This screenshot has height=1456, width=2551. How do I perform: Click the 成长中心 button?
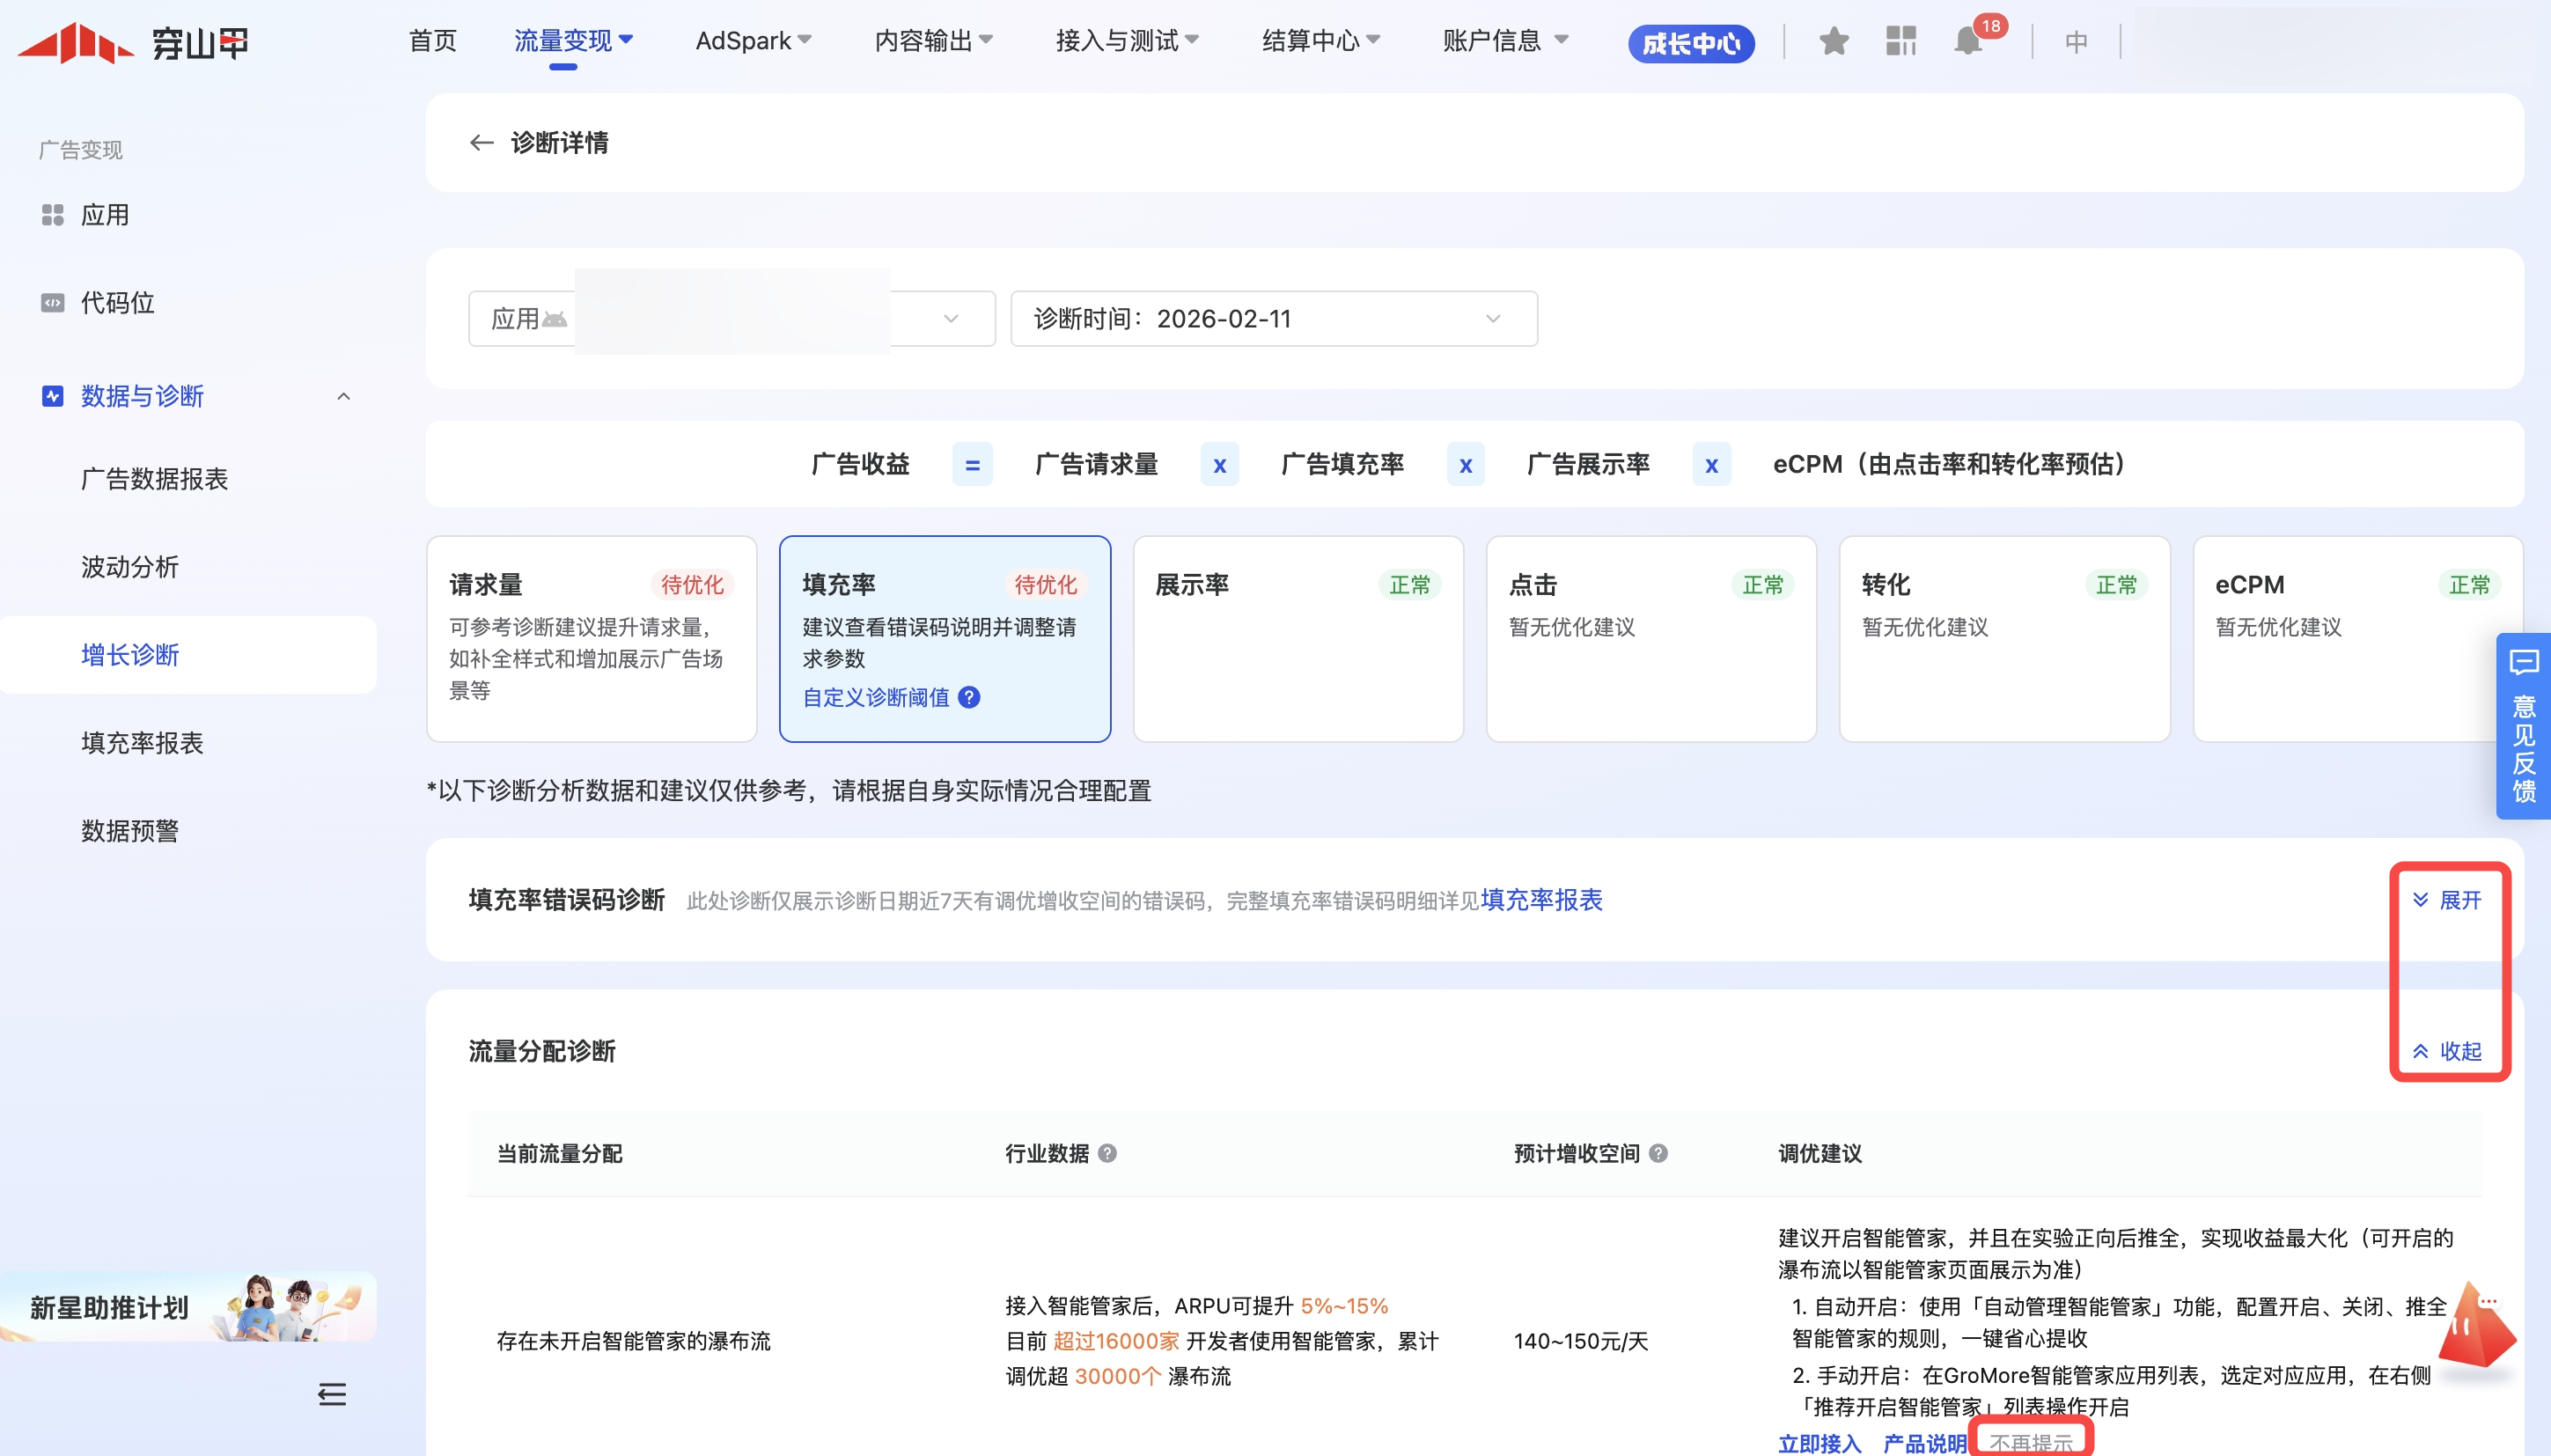1690,43
